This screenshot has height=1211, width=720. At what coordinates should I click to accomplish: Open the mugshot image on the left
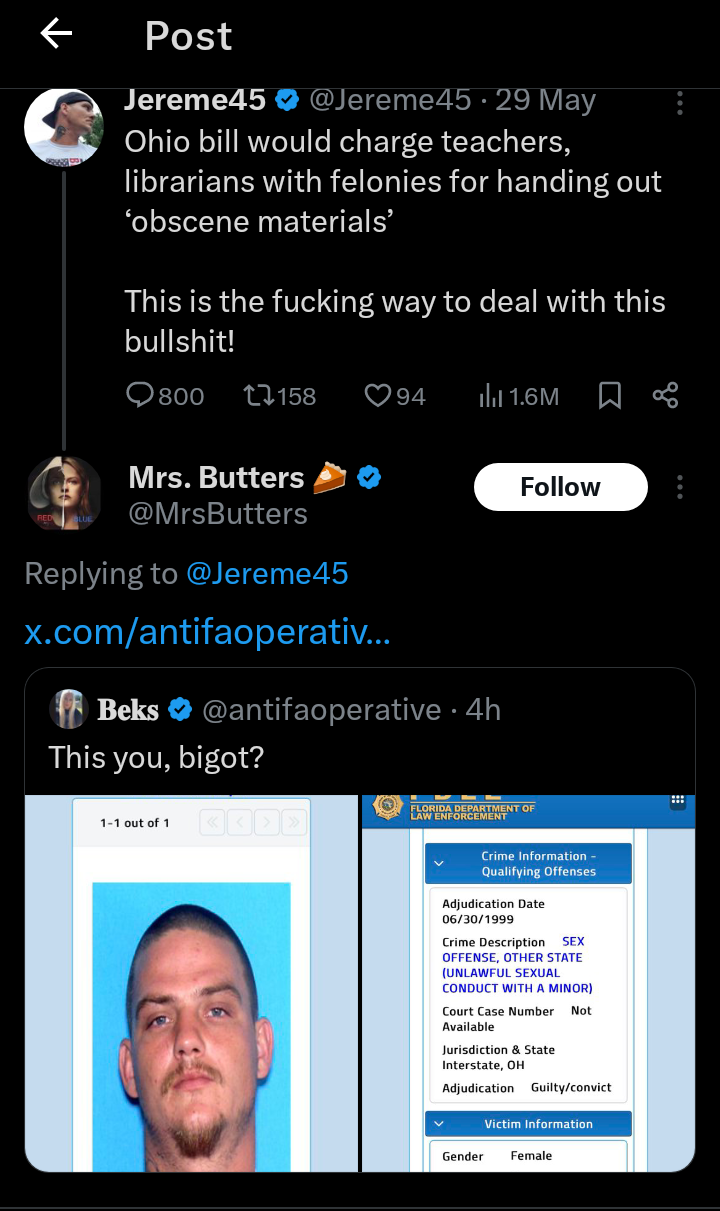point(192,983)
